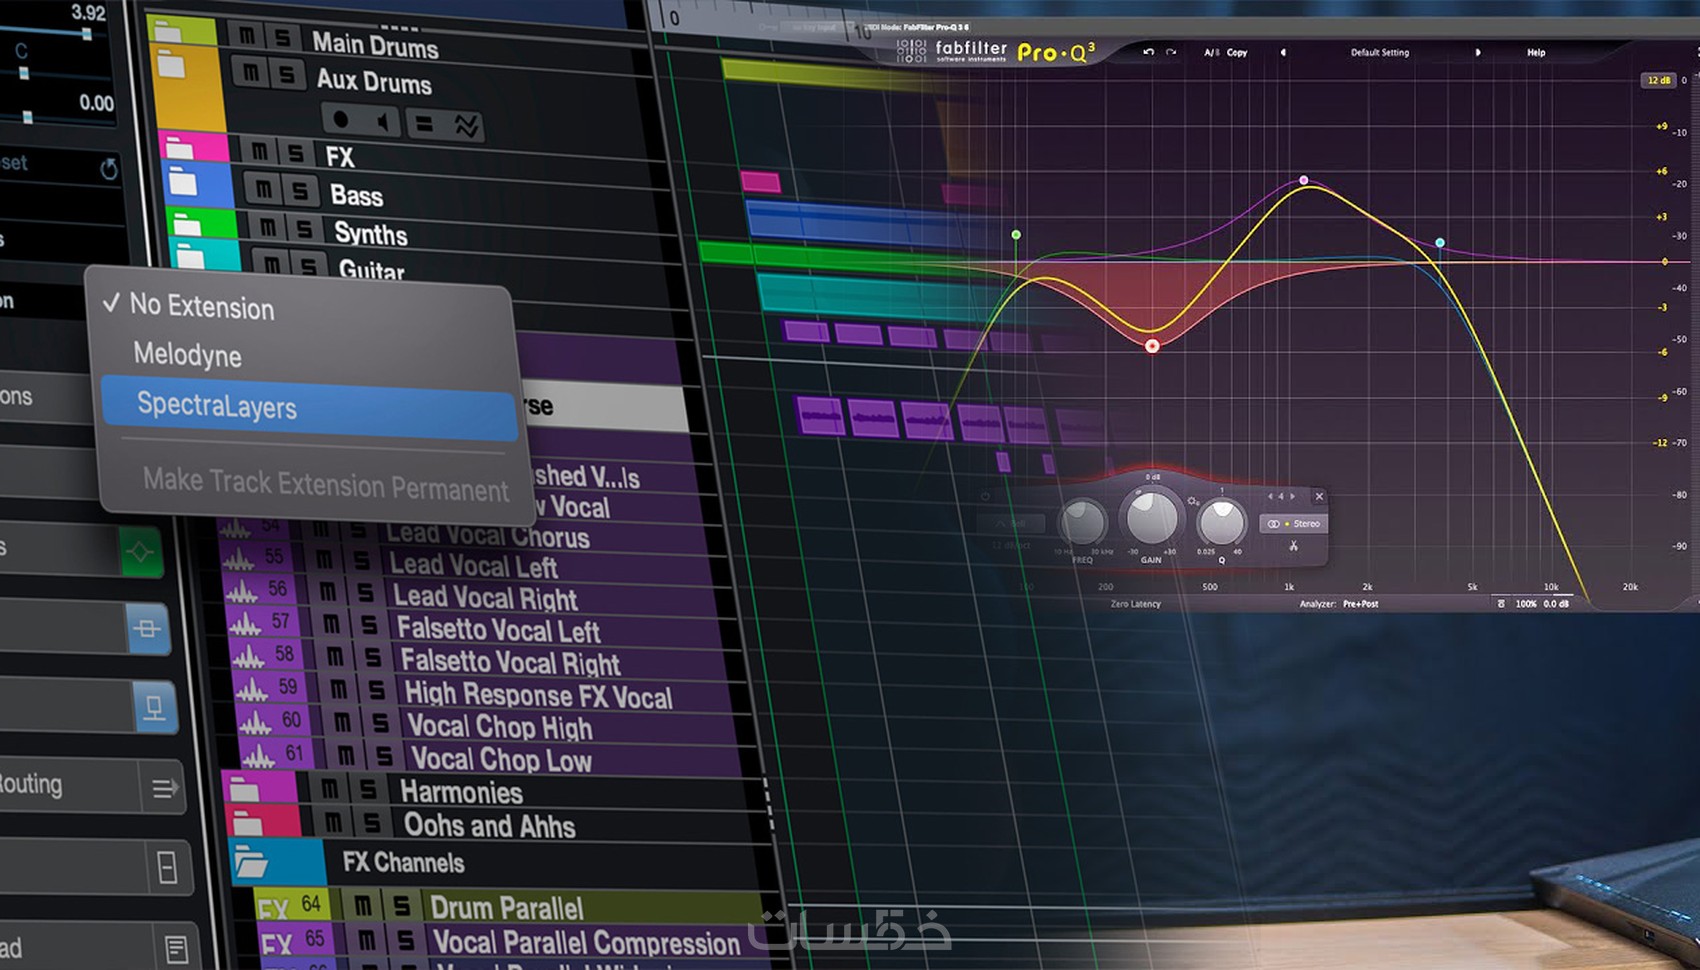Image resolution: width=1700 pixels, height=970 pixels.
Task: Click the notepad icon at inspector bottom
Action: click(x=176, y=948)
